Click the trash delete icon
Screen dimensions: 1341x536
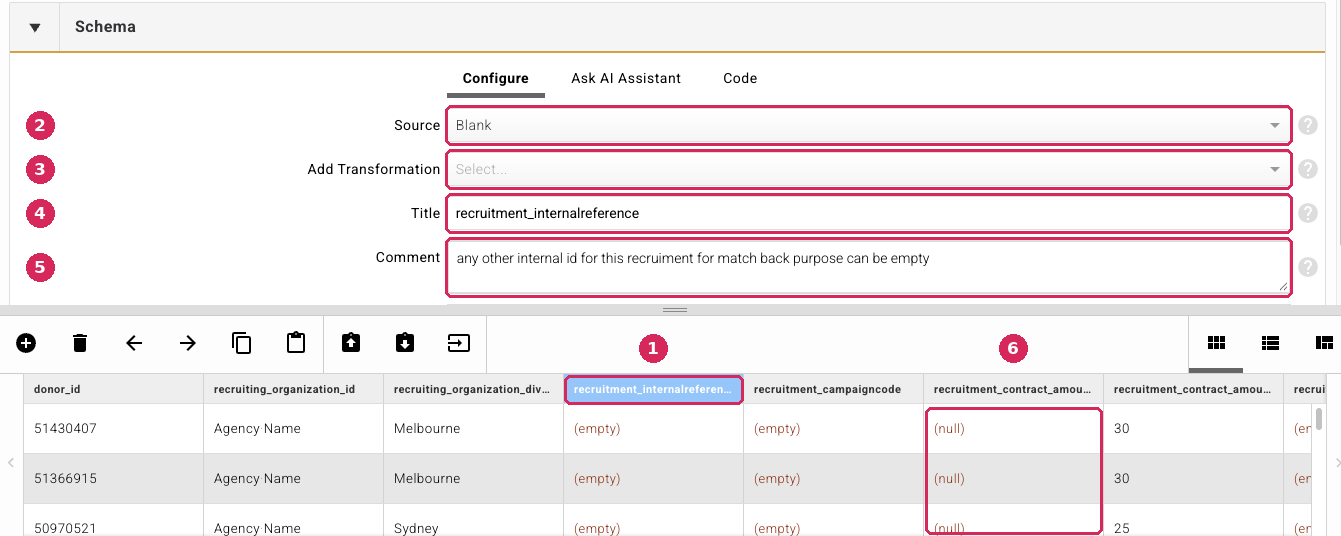(x=80, y=343)
